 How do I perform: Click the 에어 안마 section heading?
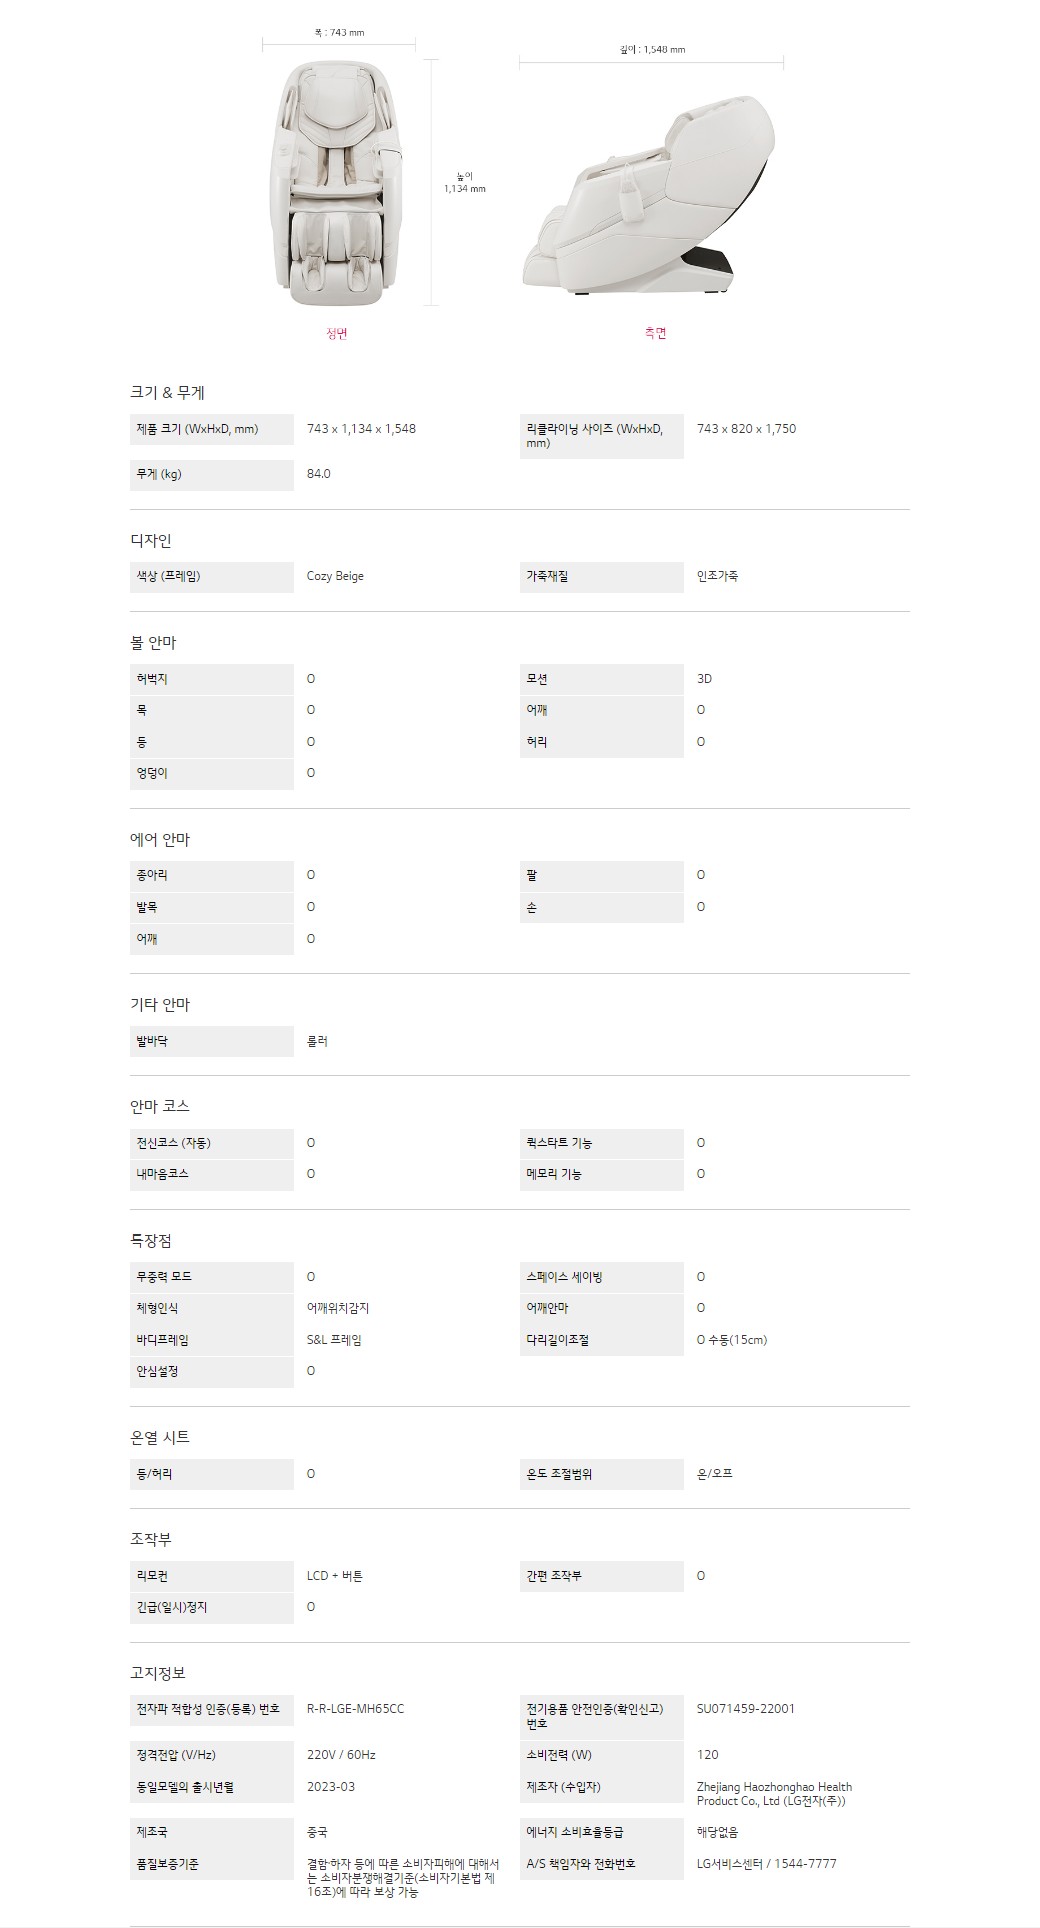(x=159, y=840)
